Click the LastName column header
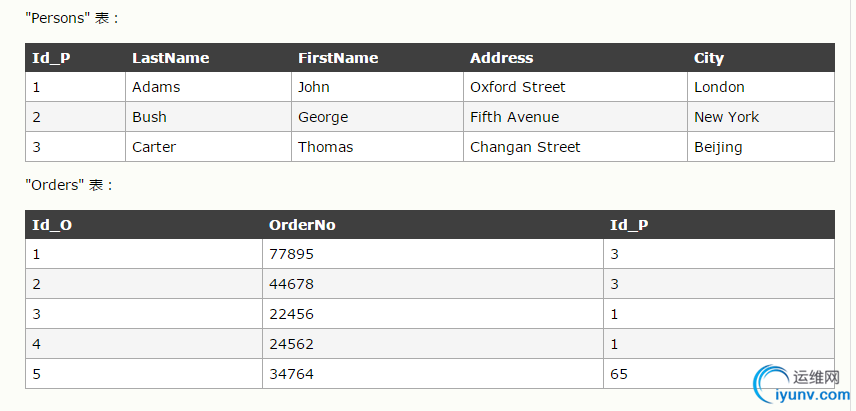Image resolution: width=856 pixels, height=411 pixels. 170,58
